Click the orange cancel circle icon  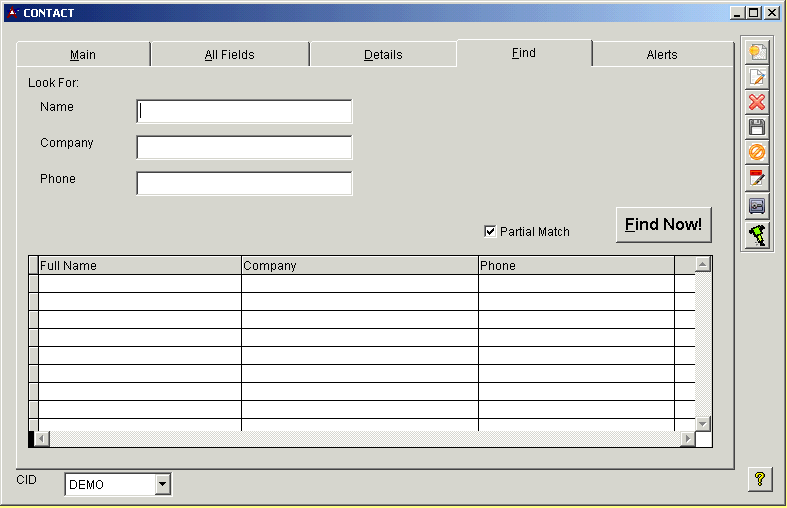[x=757, y=152]
